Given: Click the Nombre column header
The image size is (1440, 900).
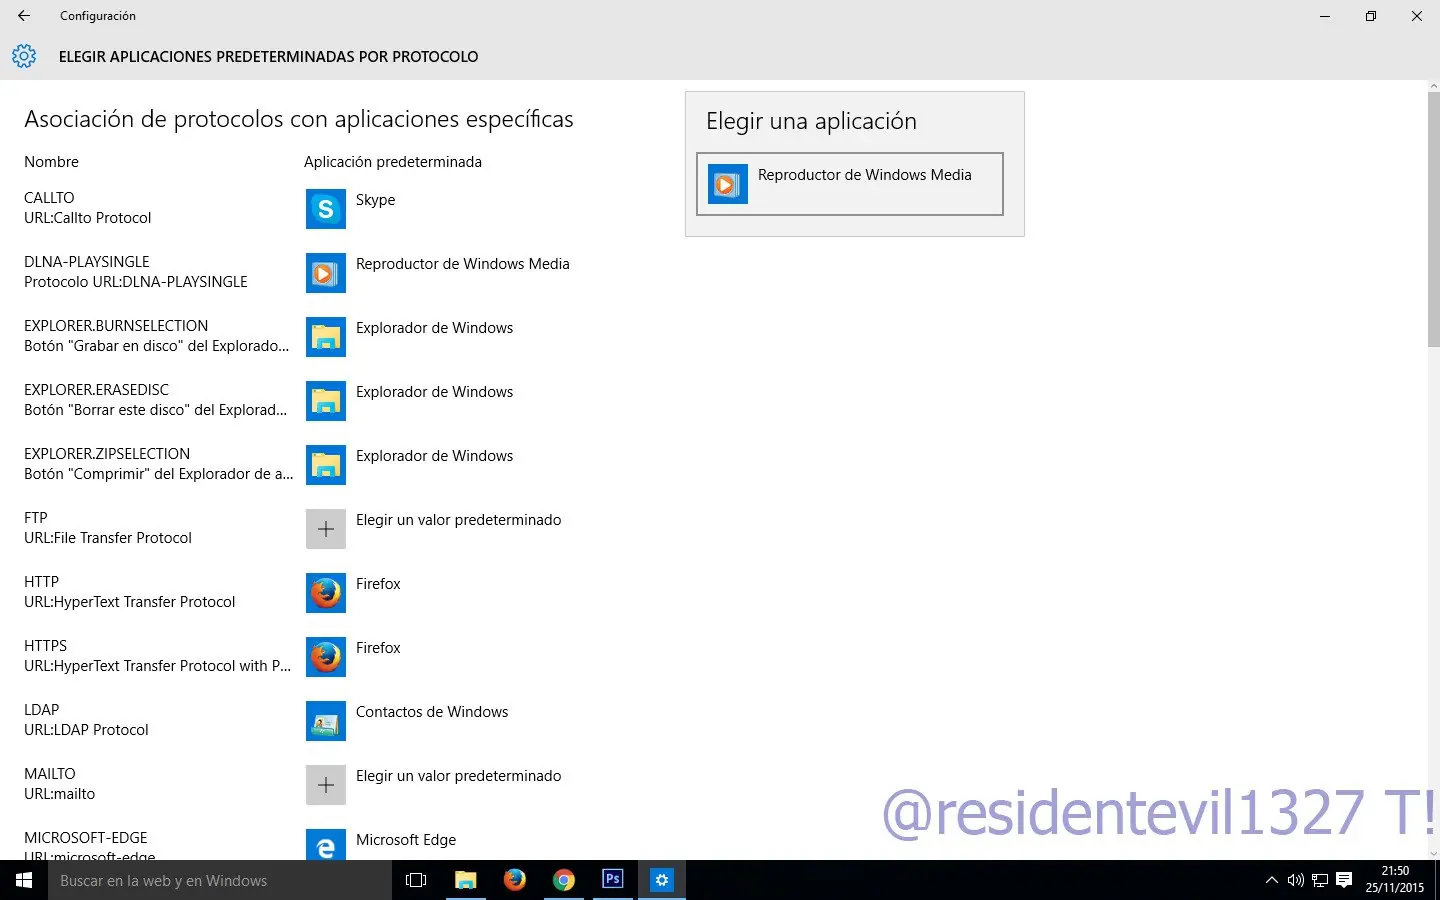Looking at the screenshot, I should click(x=51, y=162).
